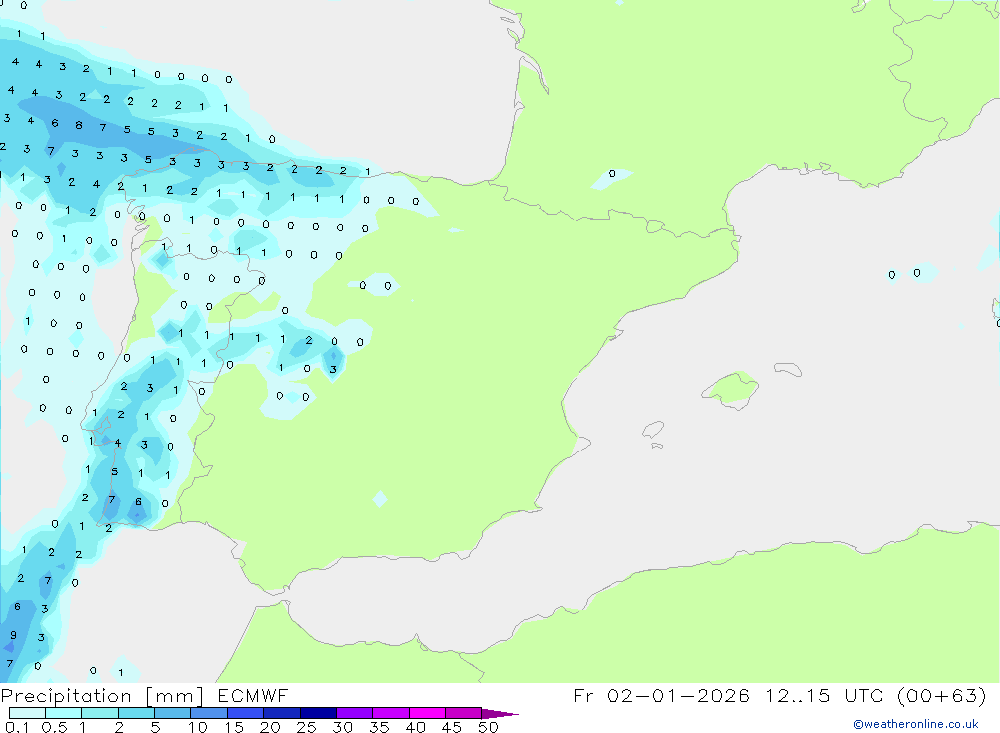Image resolution: width=1000 pixels, height=733 pixels.
Task: Click the 5–10 mm light blue legend swatch
Action: (x=173, y=713)
